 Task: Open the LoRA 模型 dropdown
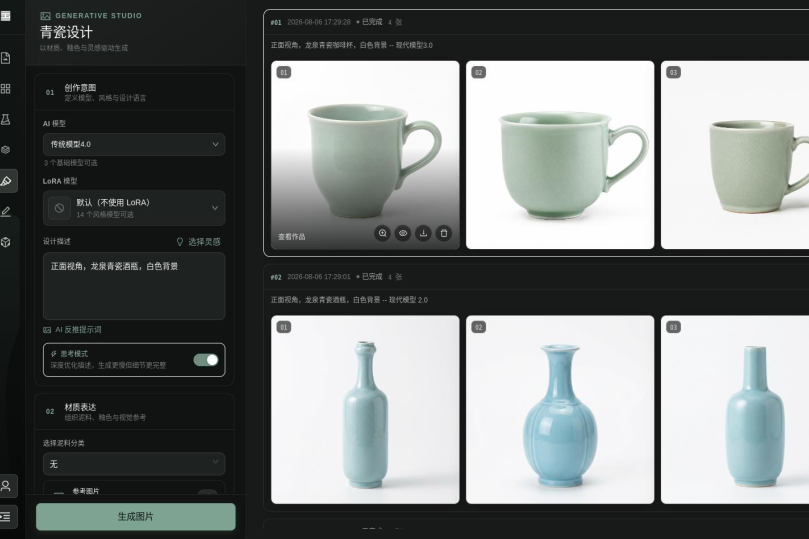[134, 208]
